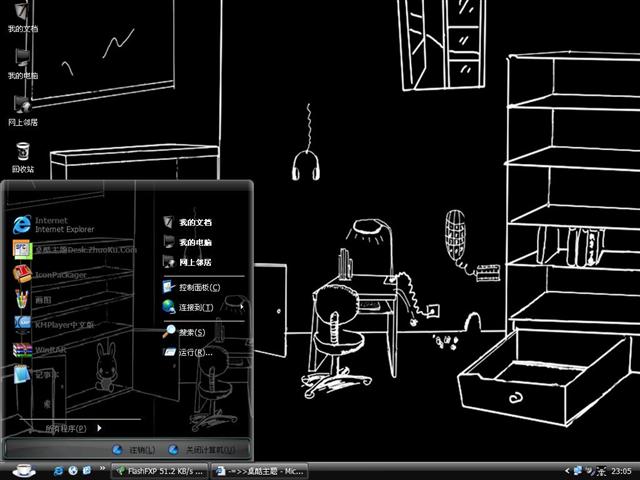Screen dimensions: 640x480
Task: Open 画图 paint program in the Start menu
Action: click(x=32, y=300)
